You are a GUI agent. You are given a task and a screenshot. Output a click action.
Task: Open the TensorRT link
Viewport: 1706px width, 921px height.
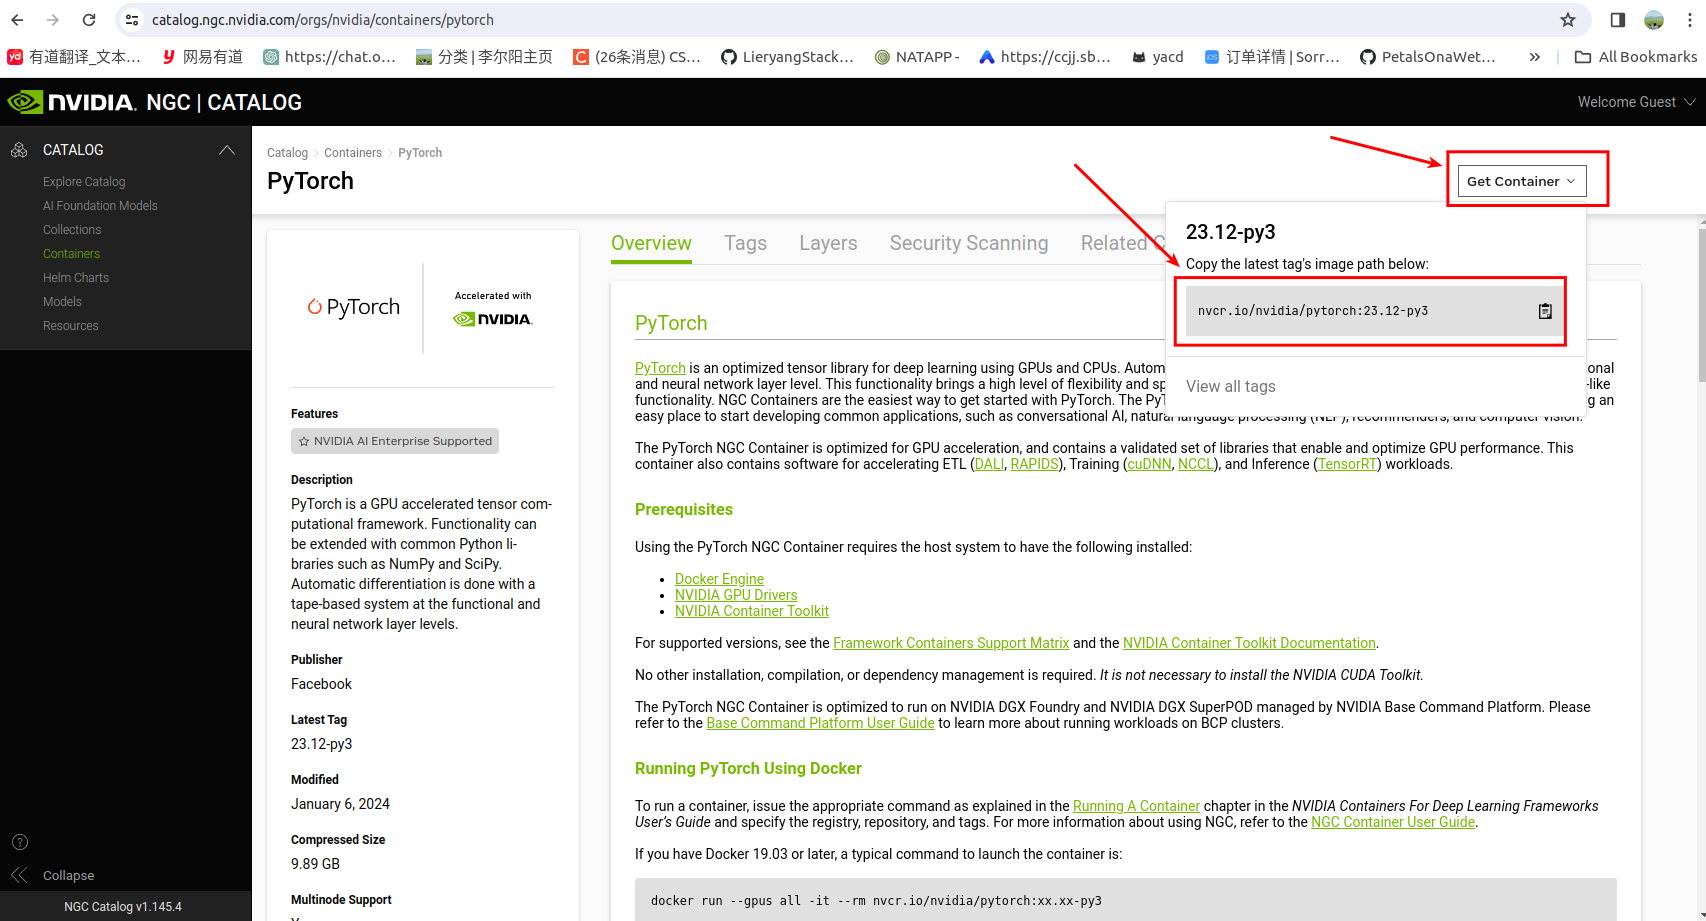click(1347, 464)
